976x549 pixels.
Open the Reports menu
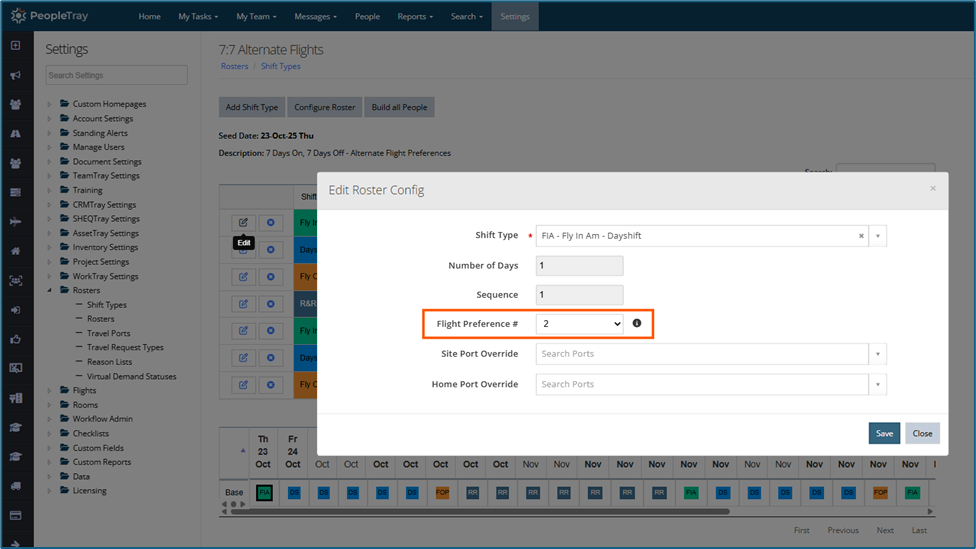coord(415,16)
